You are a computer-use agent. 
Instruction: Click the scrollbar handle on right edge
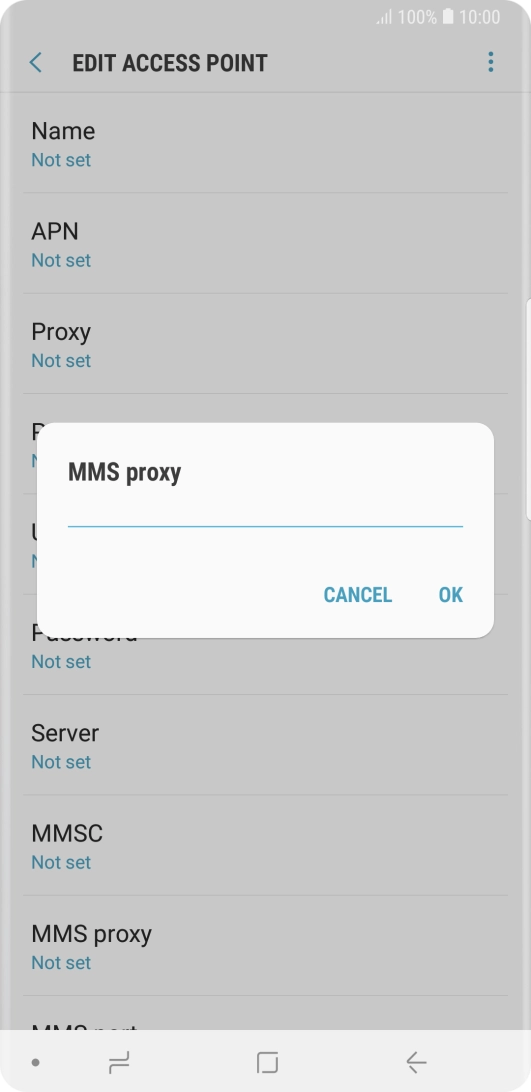click(528, 408)
